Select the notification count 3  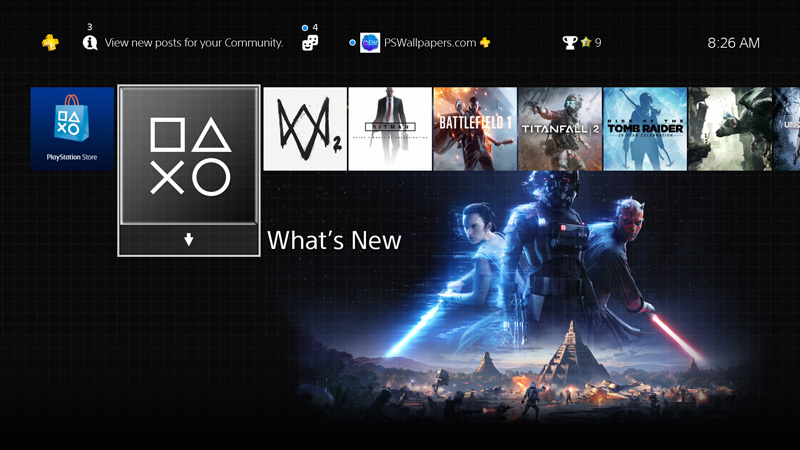(90, 27)
